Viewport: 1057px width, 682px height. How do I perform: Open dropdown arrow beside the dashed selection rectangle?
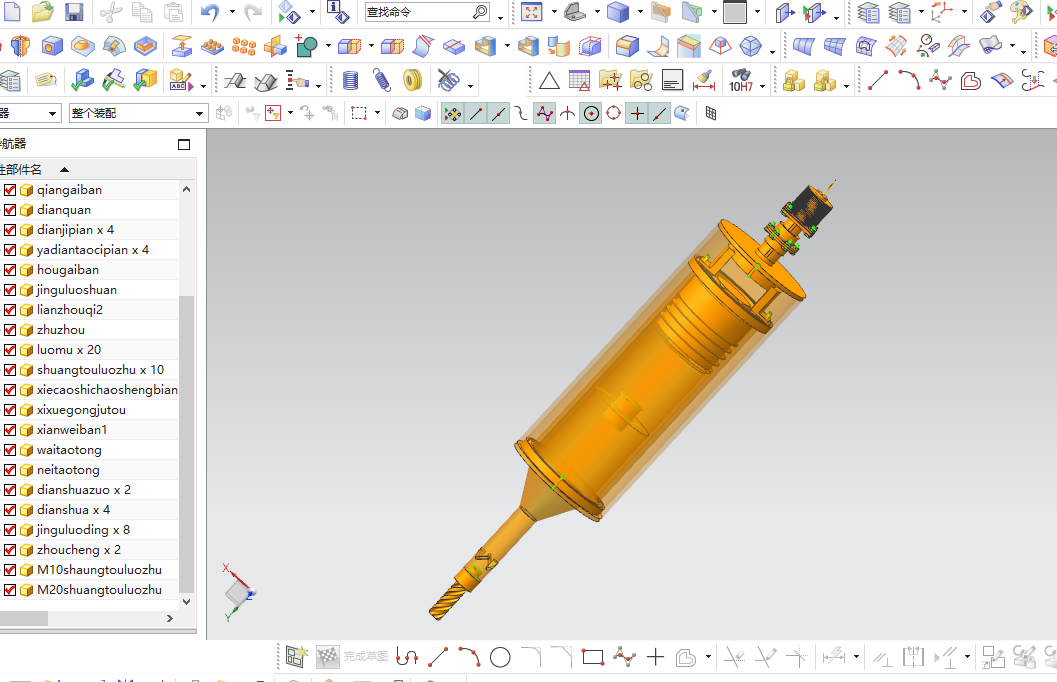tap(377, 113)
